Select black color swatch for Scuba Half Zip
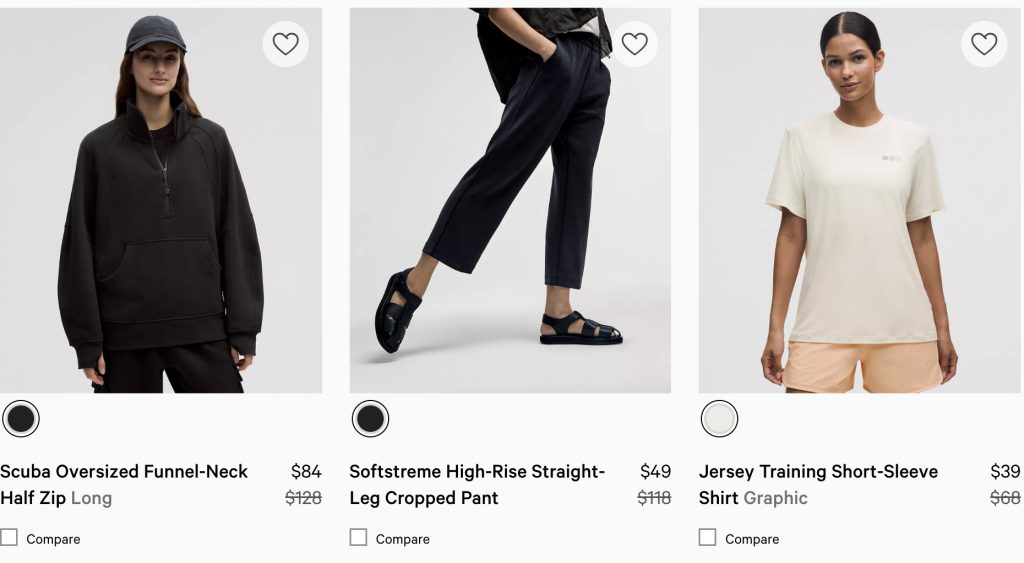 click(21, 419)
